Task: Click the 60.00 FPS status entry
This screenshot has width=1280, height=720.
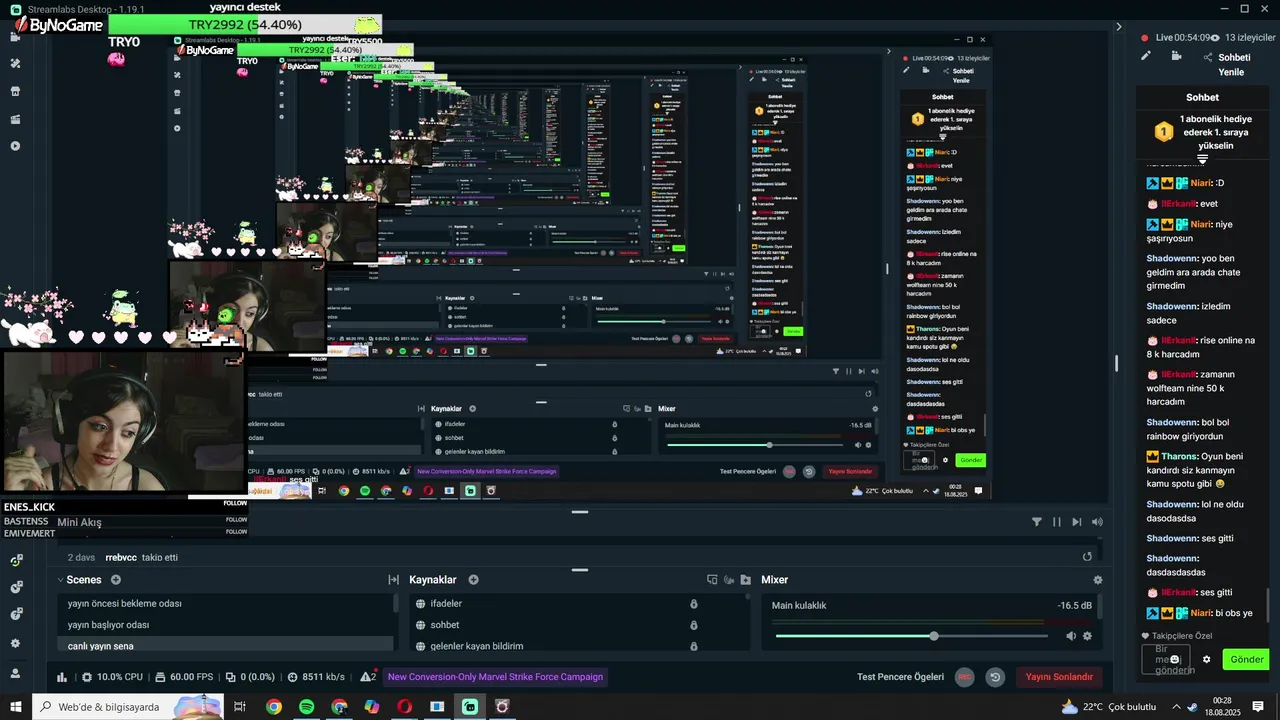Action: click(x=184, y=677)
